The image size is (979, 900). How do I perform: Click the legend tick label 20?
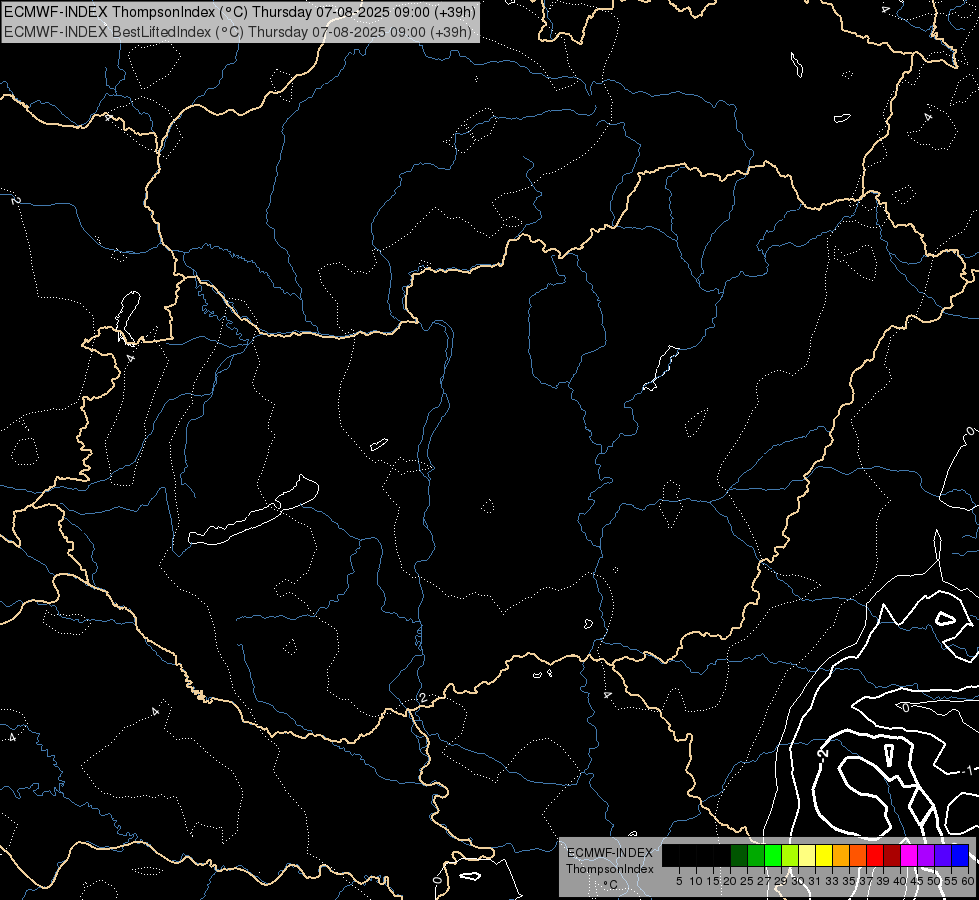pyautogui.click(x=731, y=881)
